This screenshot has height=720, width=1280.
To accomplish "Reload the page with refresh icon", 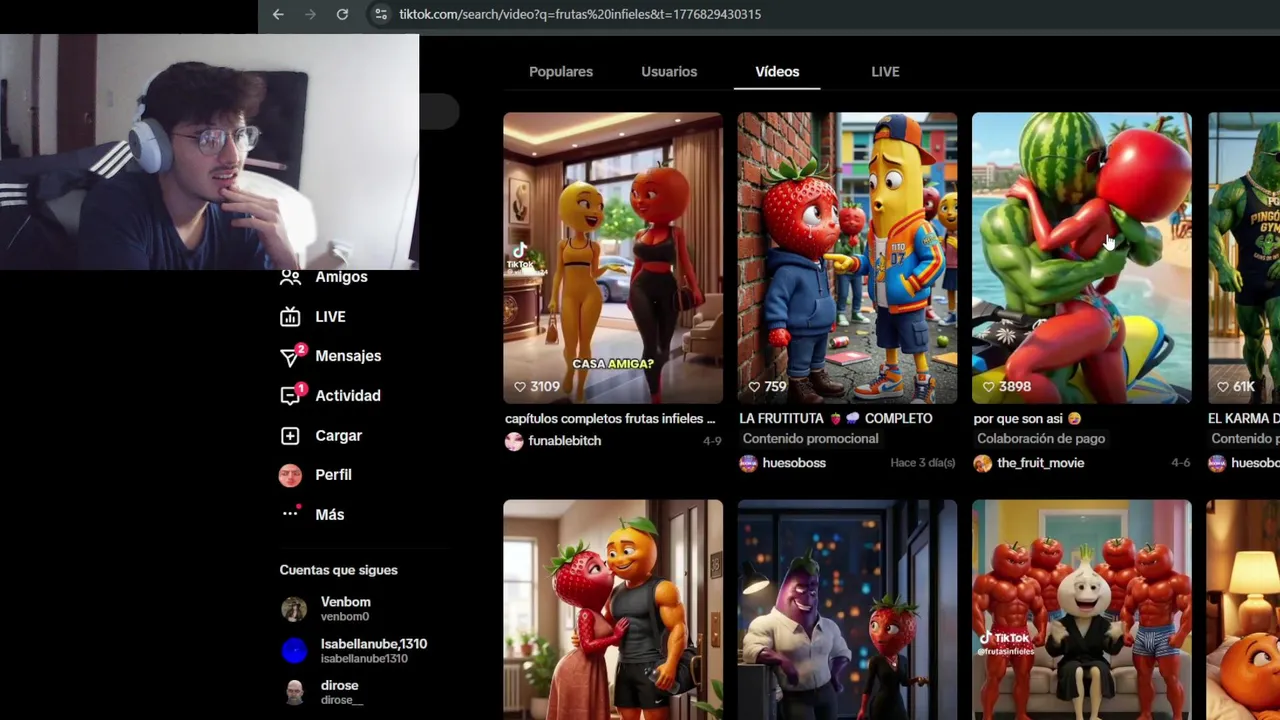I will tap(342, 14).
